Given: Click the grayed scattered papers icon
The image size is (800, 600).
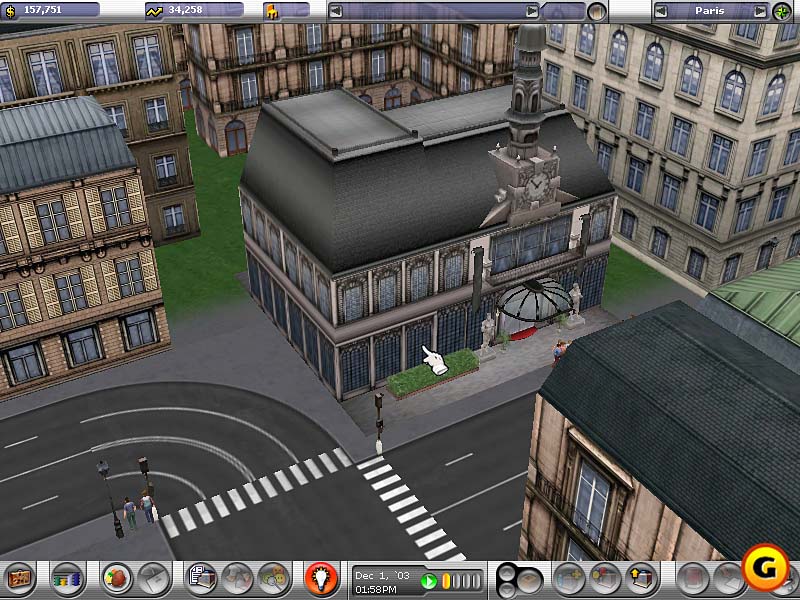Looking at the screenshot, I should click(x=238, y=579).
